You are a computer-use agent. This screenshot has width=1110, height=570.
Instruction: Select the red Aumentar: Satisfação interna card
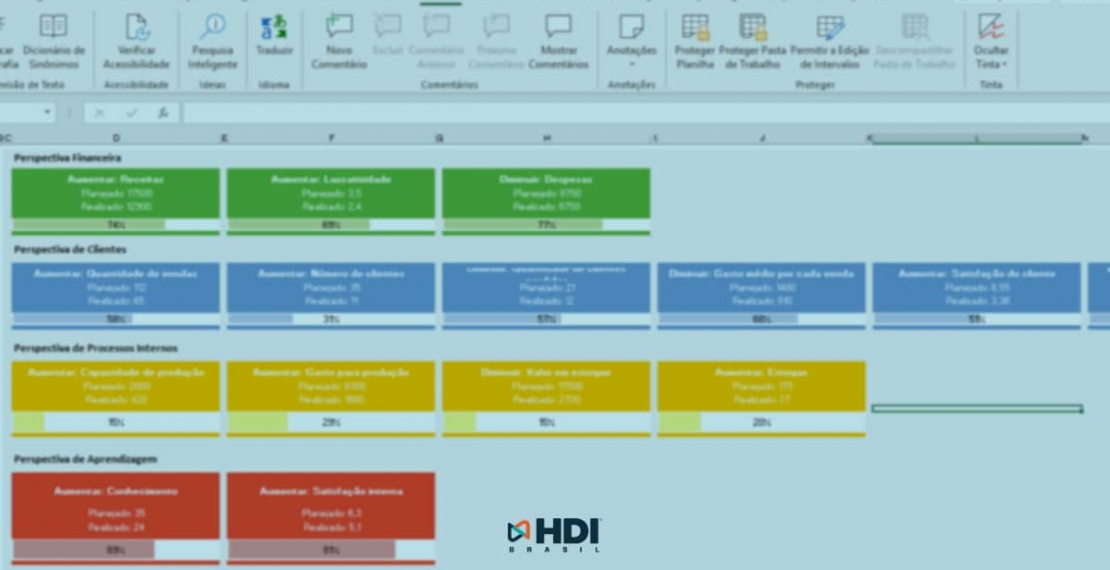click(331, 506)
